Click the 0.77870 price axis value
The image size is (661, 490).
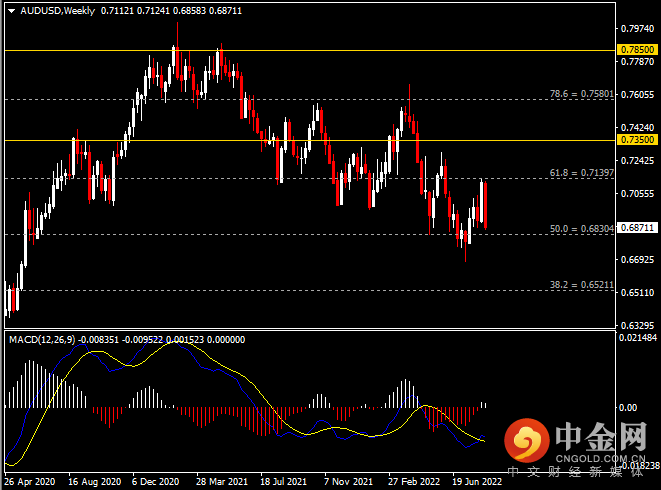pyautogui.click(x=637, y=62)
